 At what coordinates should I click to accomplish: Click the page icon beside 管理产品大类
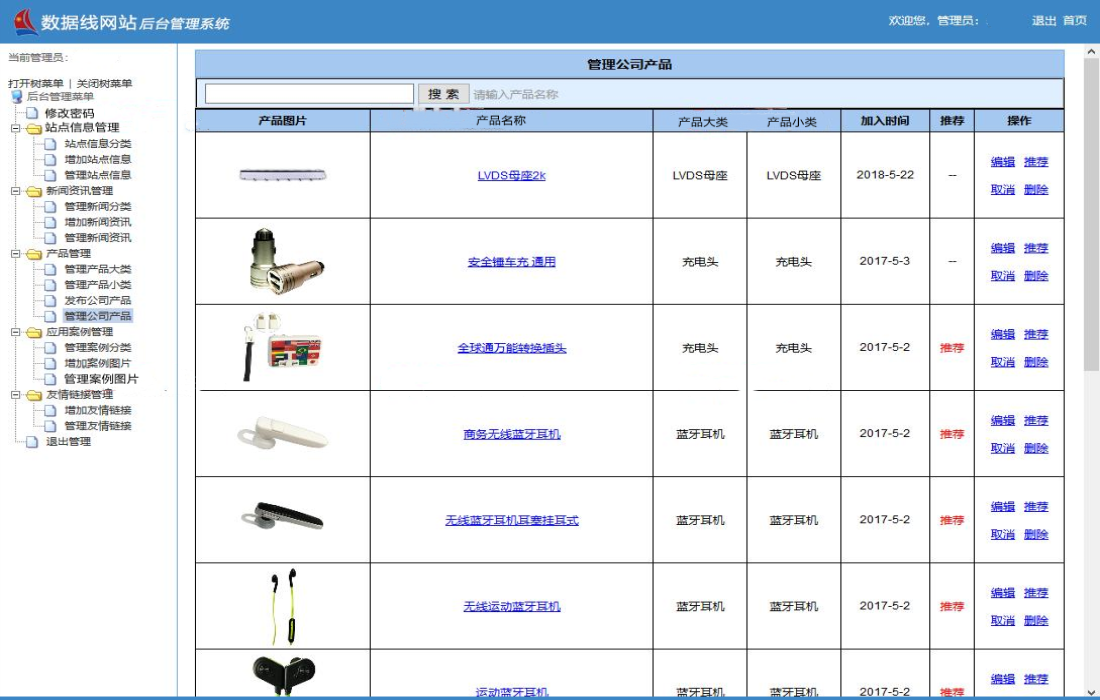[51, 269]
